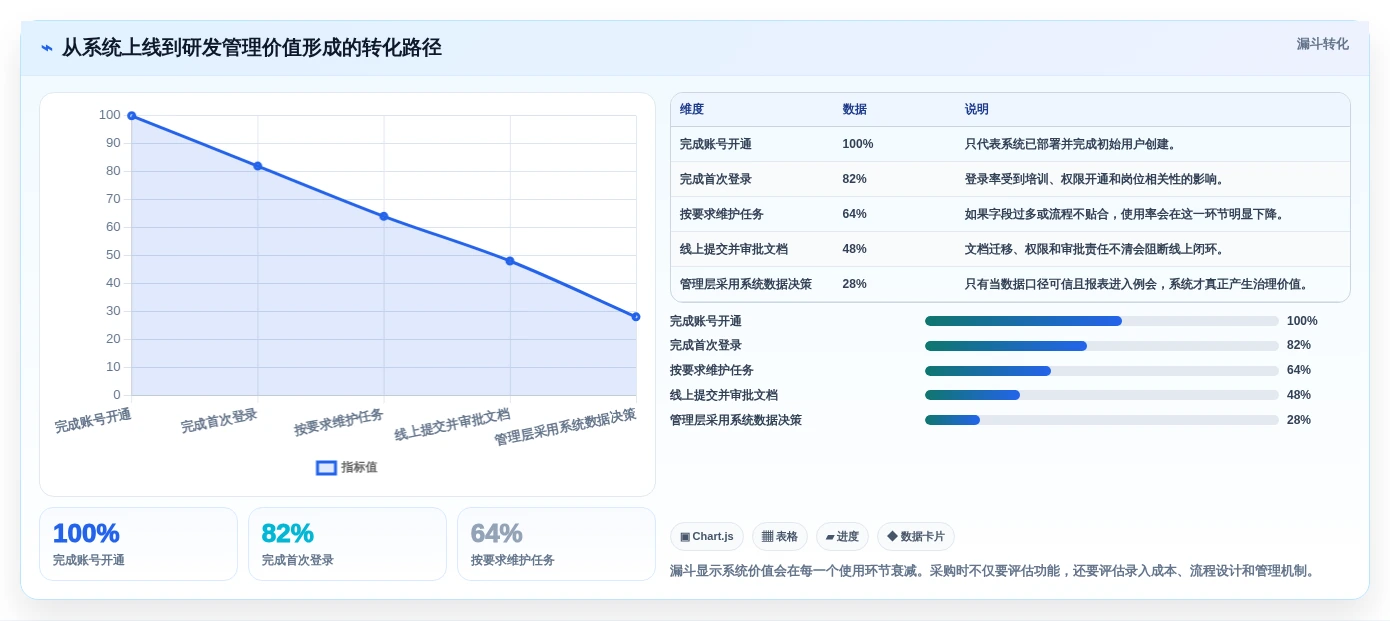Image resolution: width=1390 pixels, height=621 pixels.
Task: Toggle the 指标值 legend swatch
Action: pyautogui.click(x=326, y=467)
